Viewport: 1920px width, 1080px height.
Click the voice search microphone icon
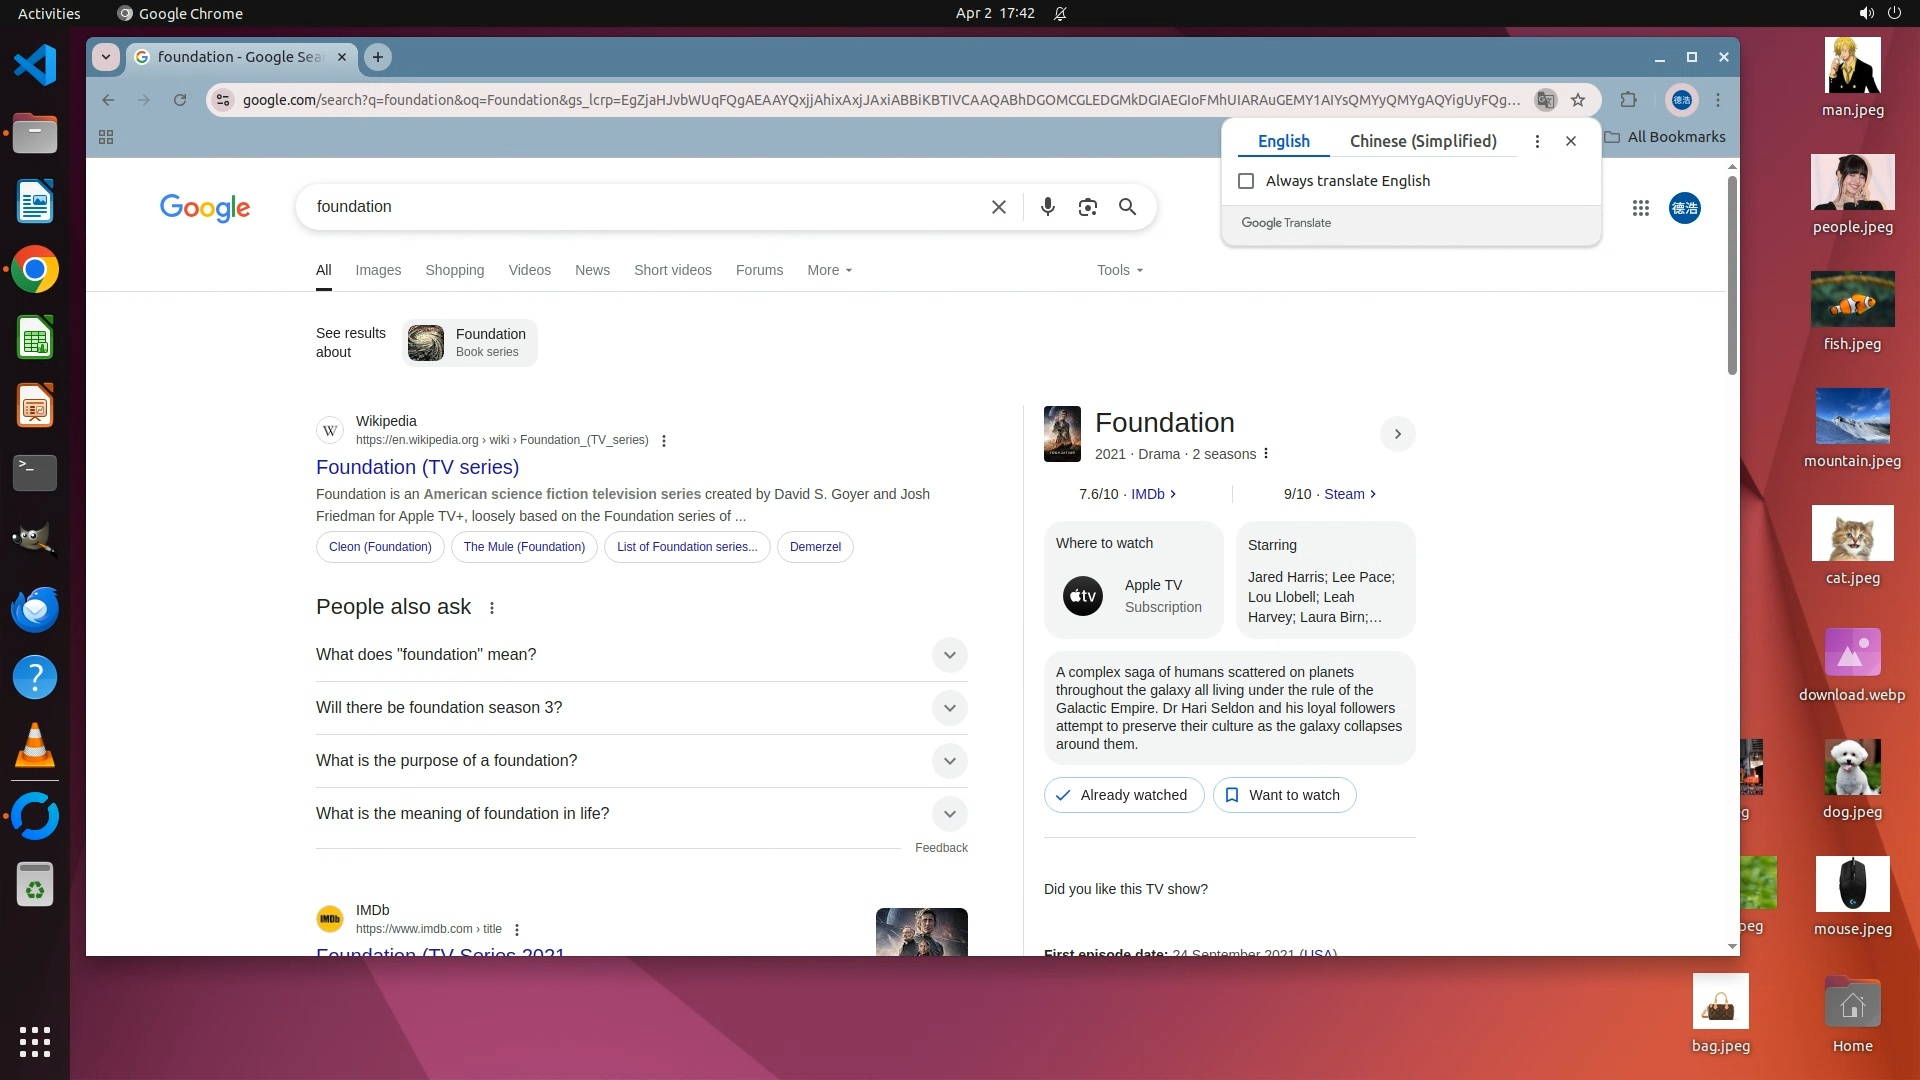point(1047,207)
